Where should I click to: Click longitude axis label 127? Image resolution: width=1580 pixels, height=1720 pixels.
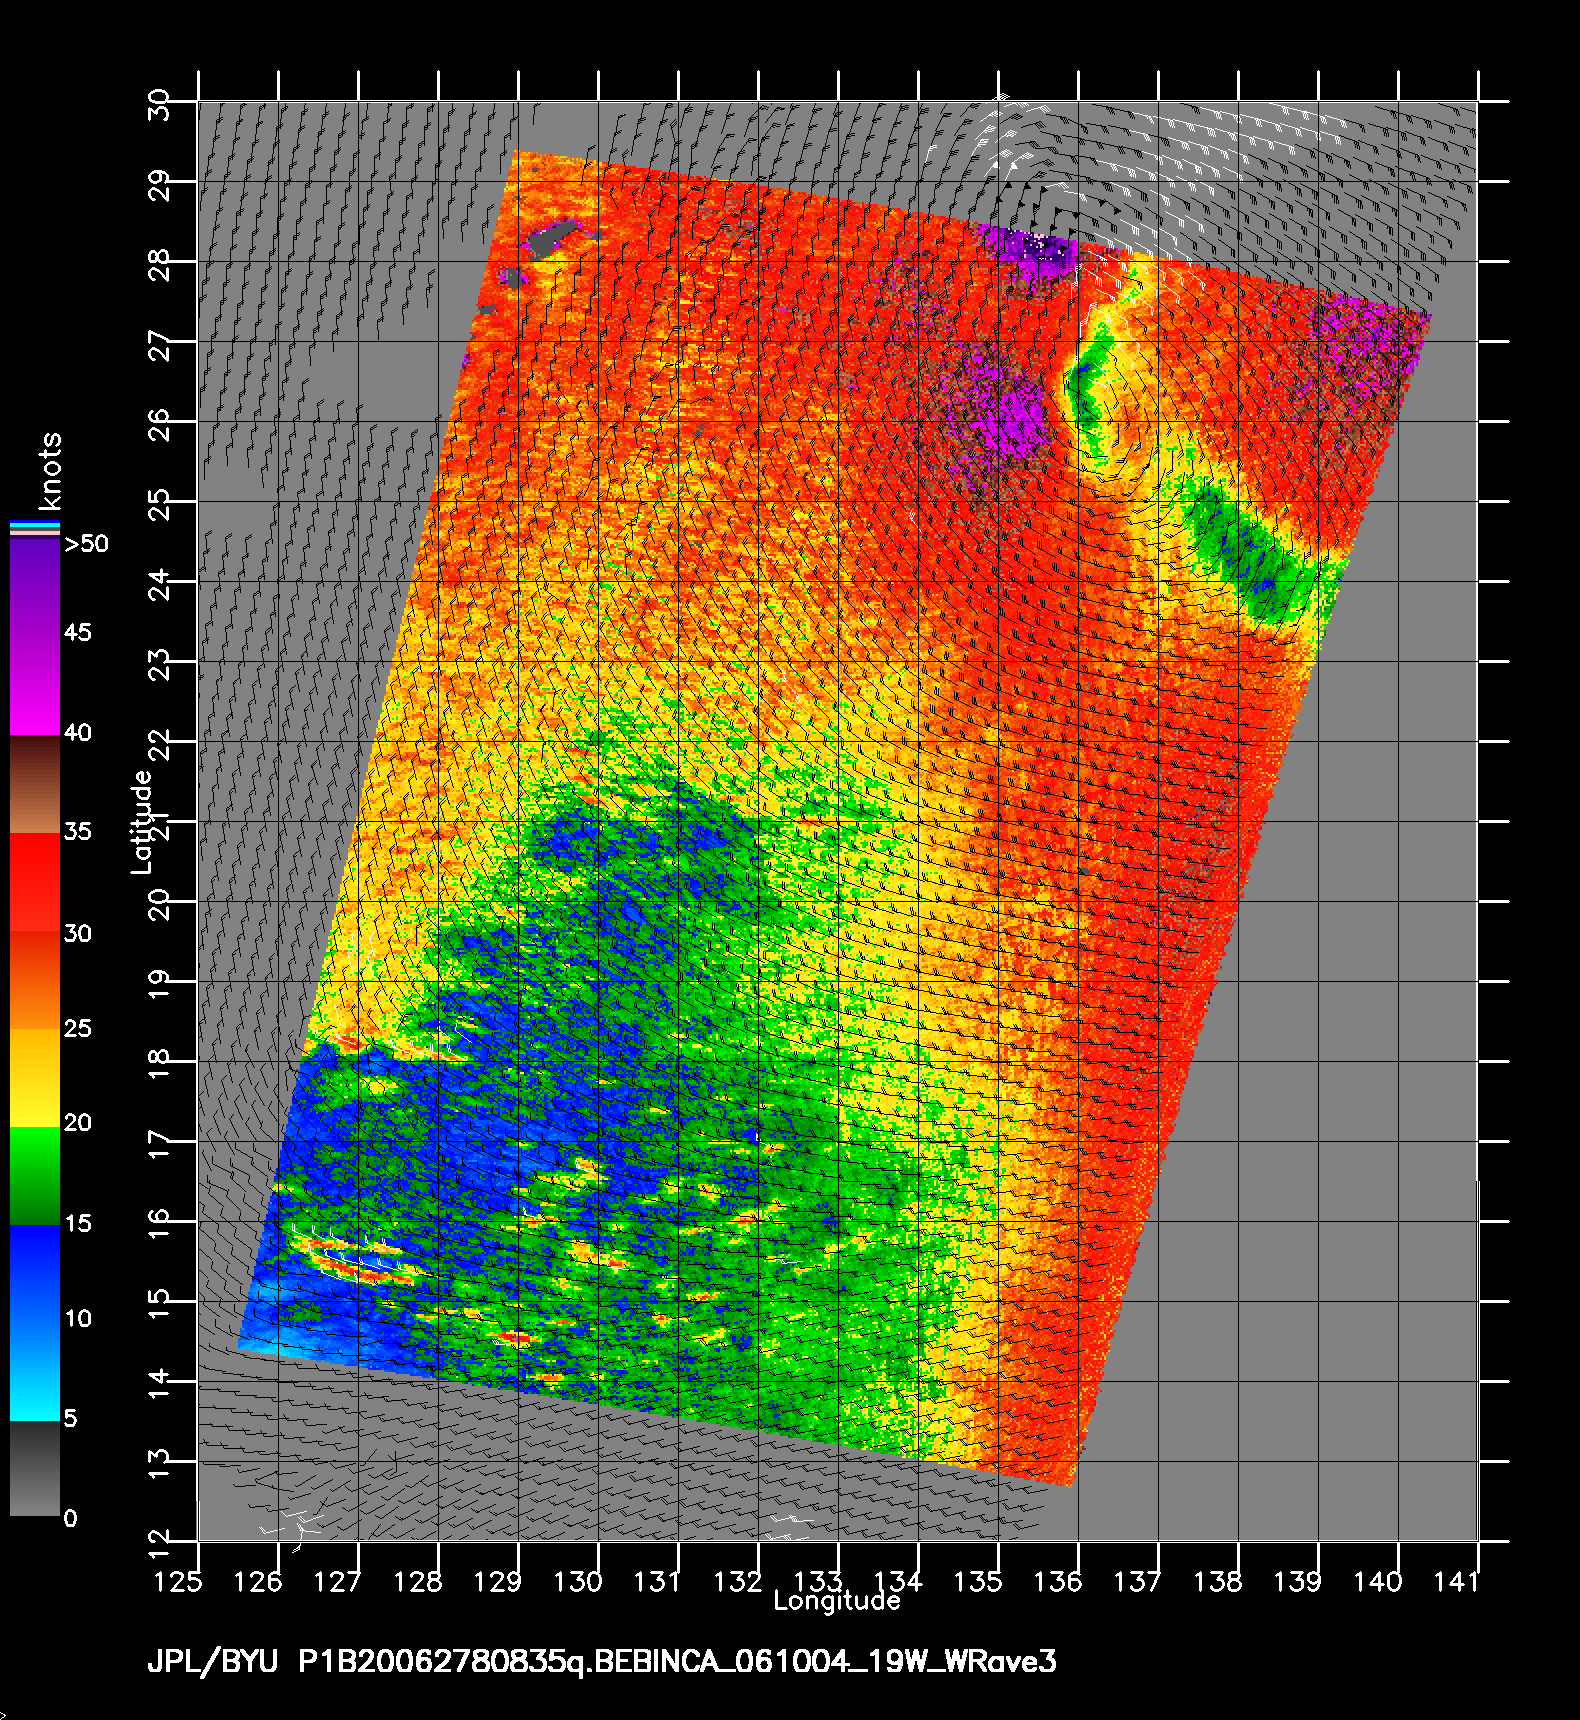click(338, 1582)
